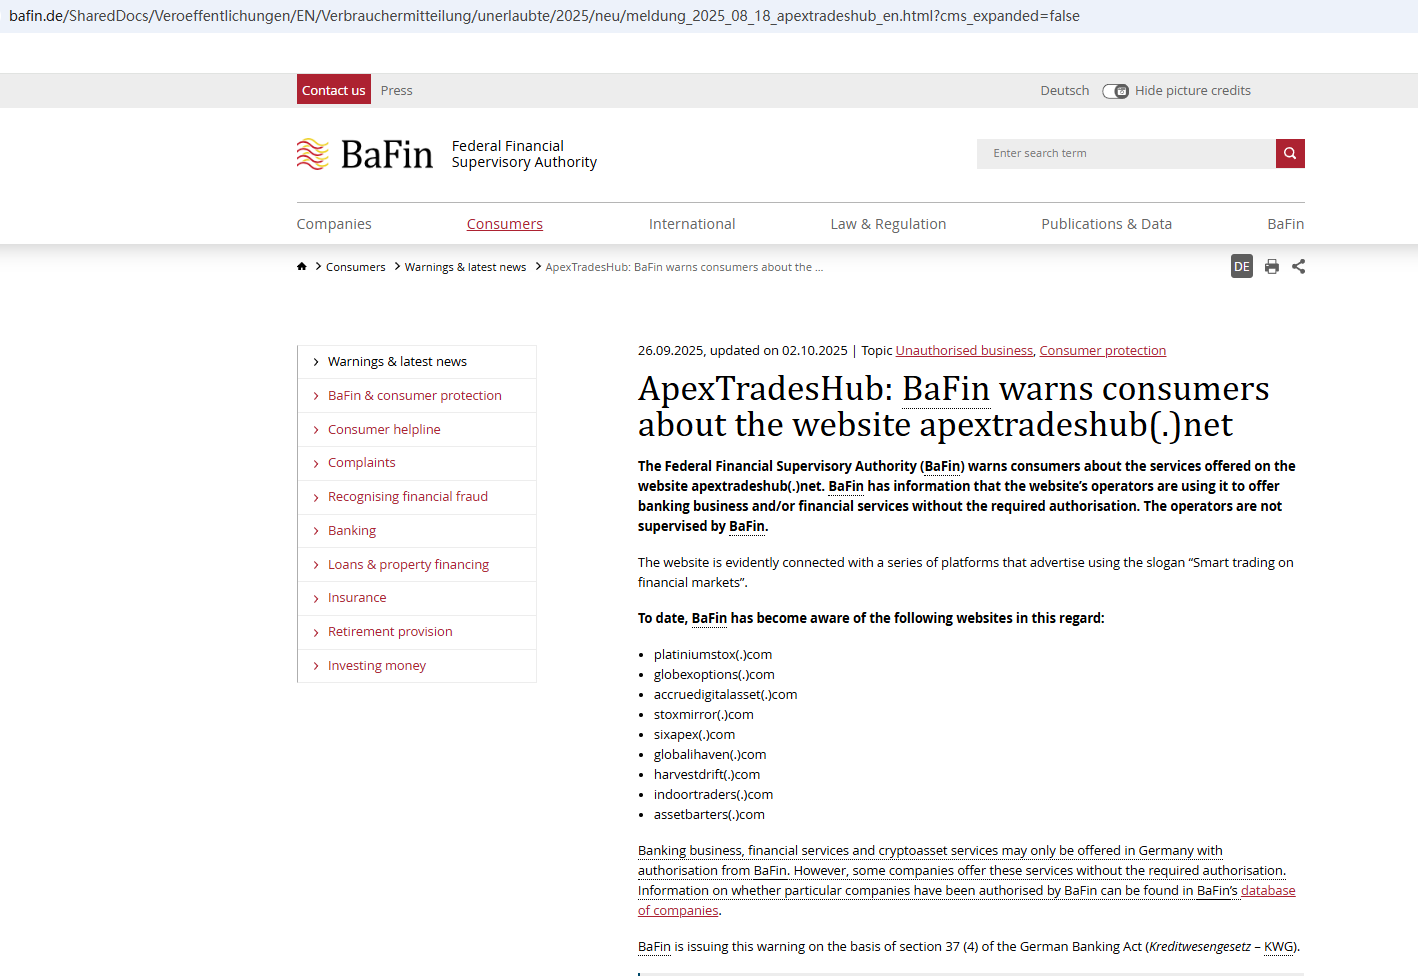Image resolution: width=1418 pixels, height=976 pixels.
Task: Click the article headline ApexTradesHub
Action: point(954,406)
